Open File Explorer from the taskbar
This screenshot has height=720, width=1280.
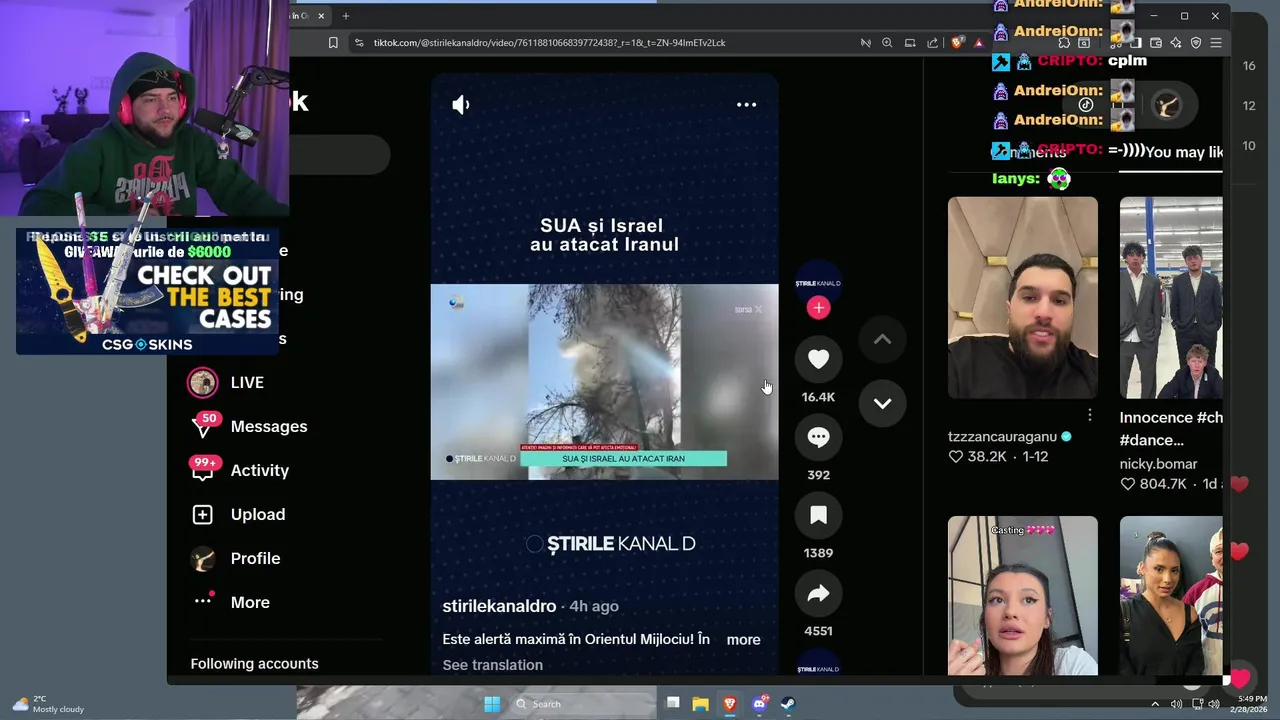[701, 704]
